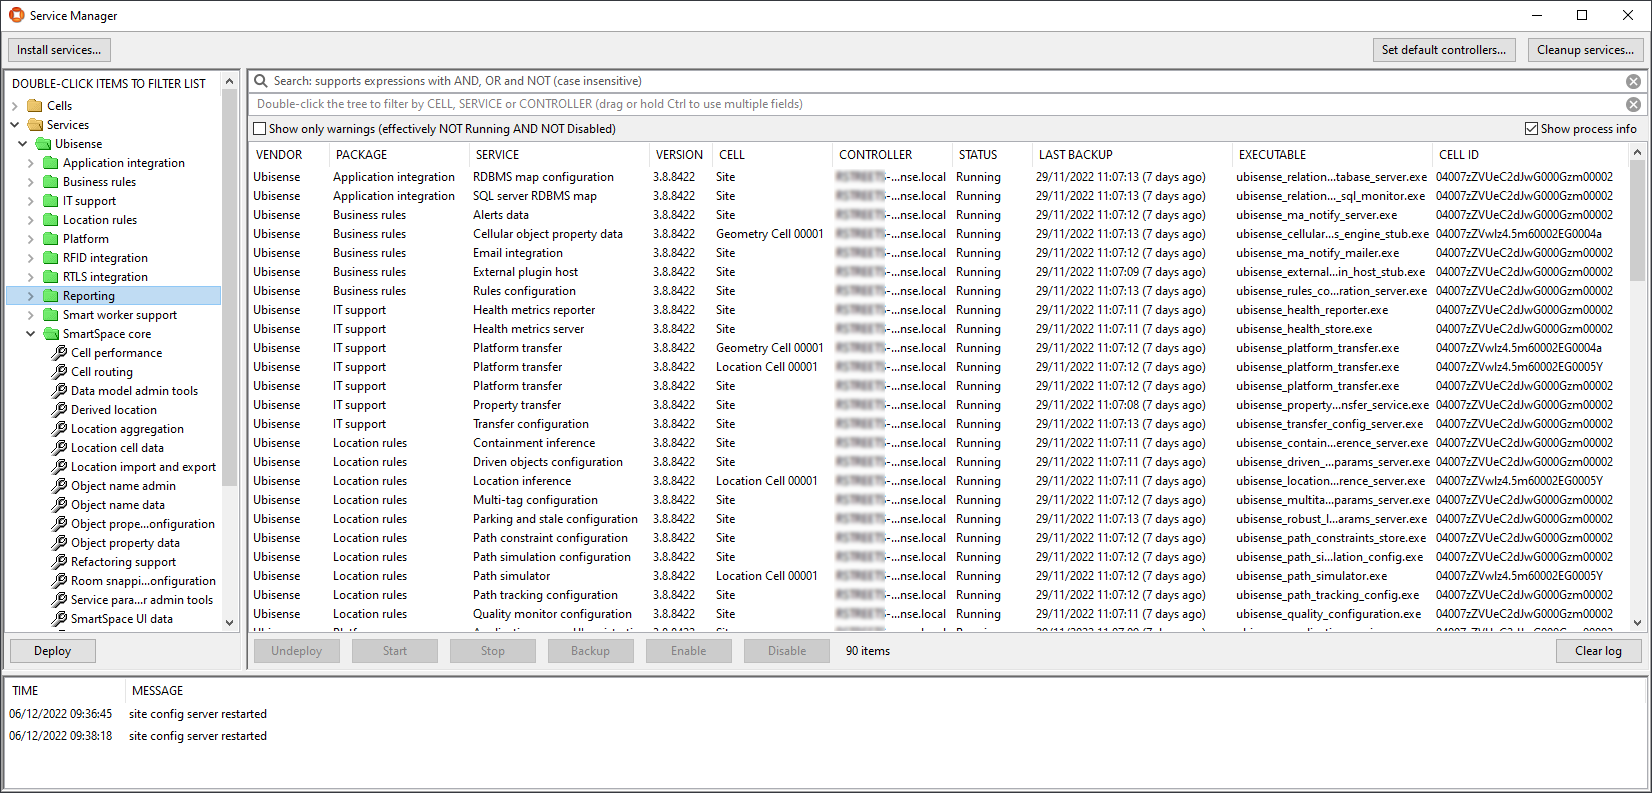The height and width of the screenshot is (793, 1652).
Task: Click the Services folder icon
Action: click(35, 125)
